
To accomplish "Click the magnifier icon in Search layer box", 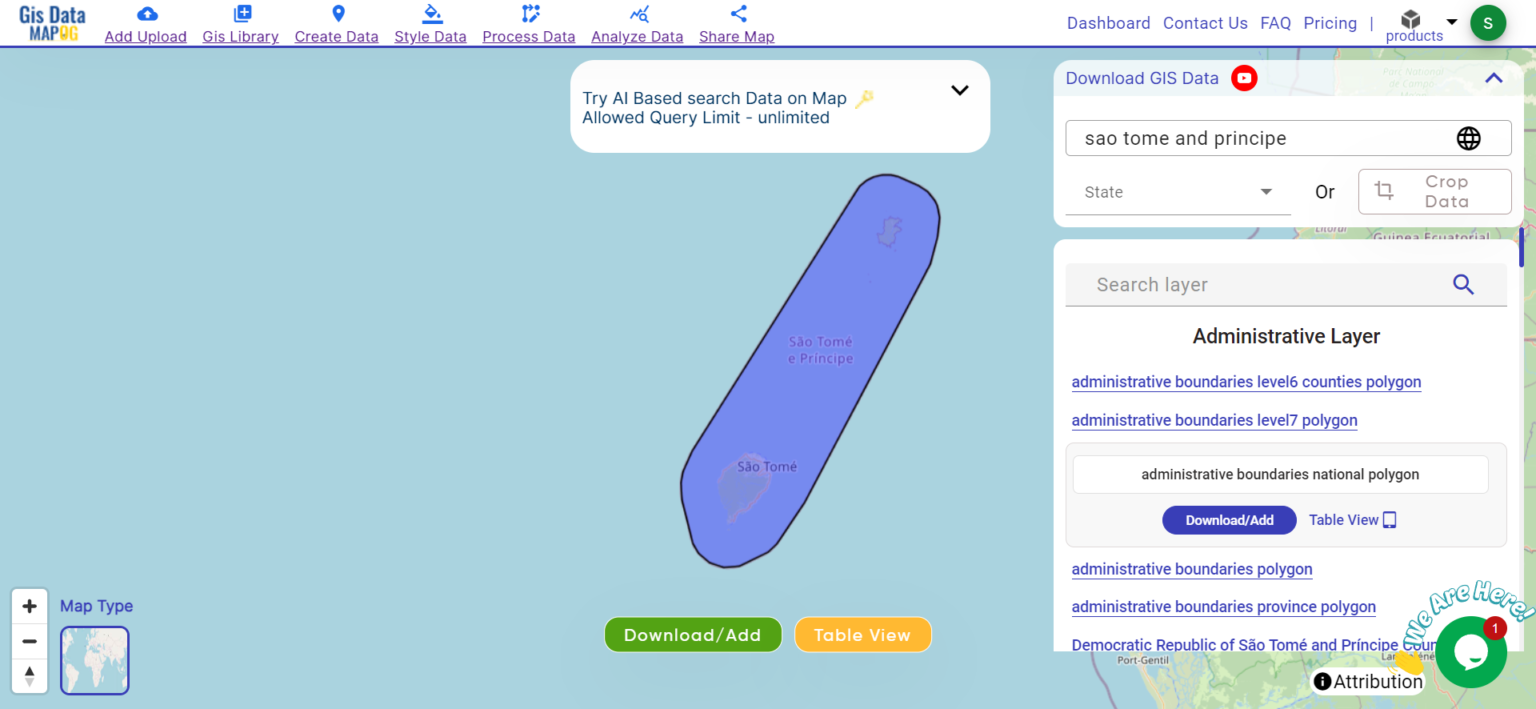I will [1463, 285].
